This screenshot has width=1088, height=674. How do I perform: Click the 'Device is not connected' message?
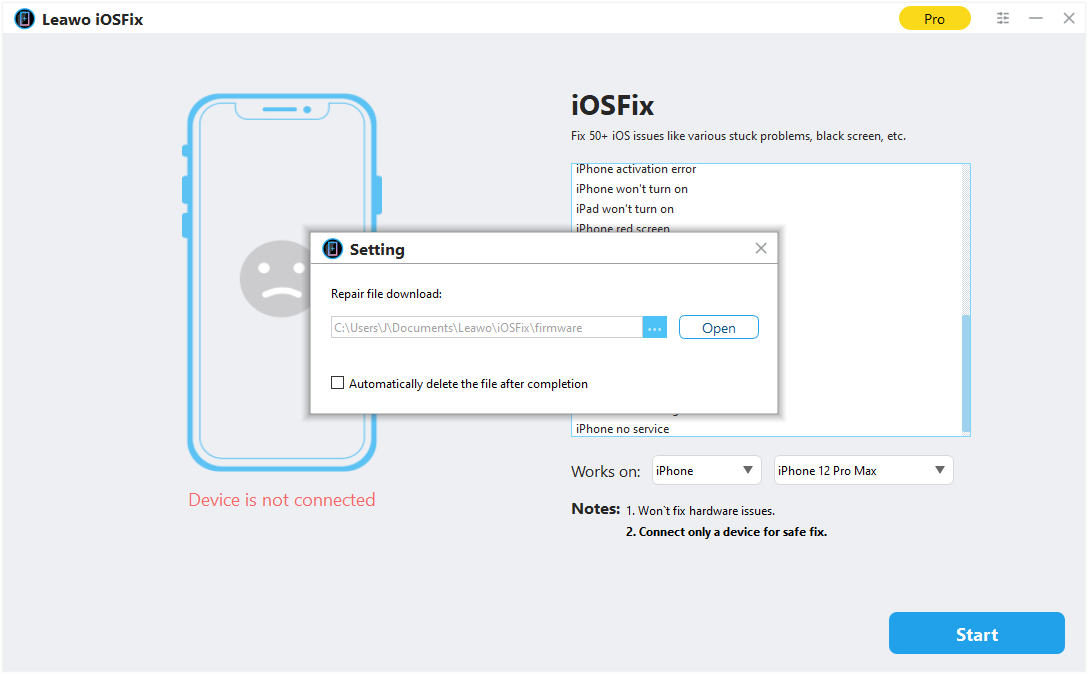click(x=282, y=500)
